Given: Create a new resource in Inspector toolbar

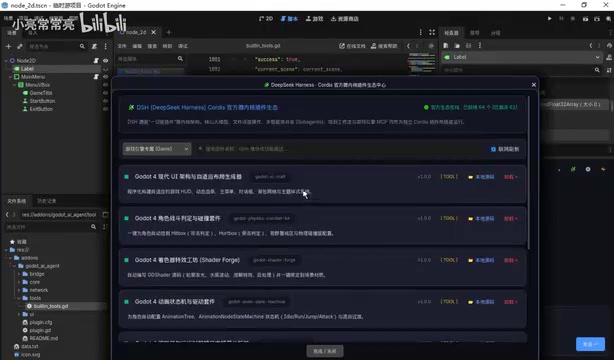Looking at the screenshot, I should coord(446,45).
